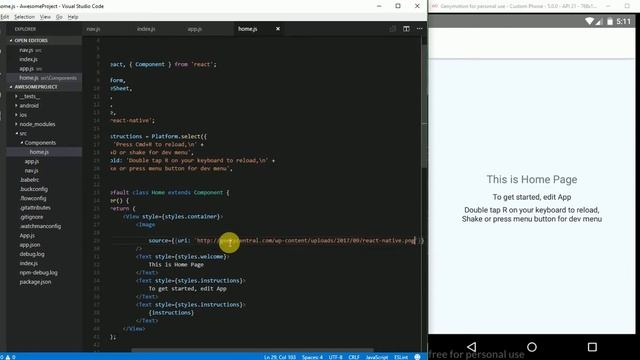This screenshot has height=360, width=640.
Task: Select home.js in Open Editors list
Action: (44, 78)
